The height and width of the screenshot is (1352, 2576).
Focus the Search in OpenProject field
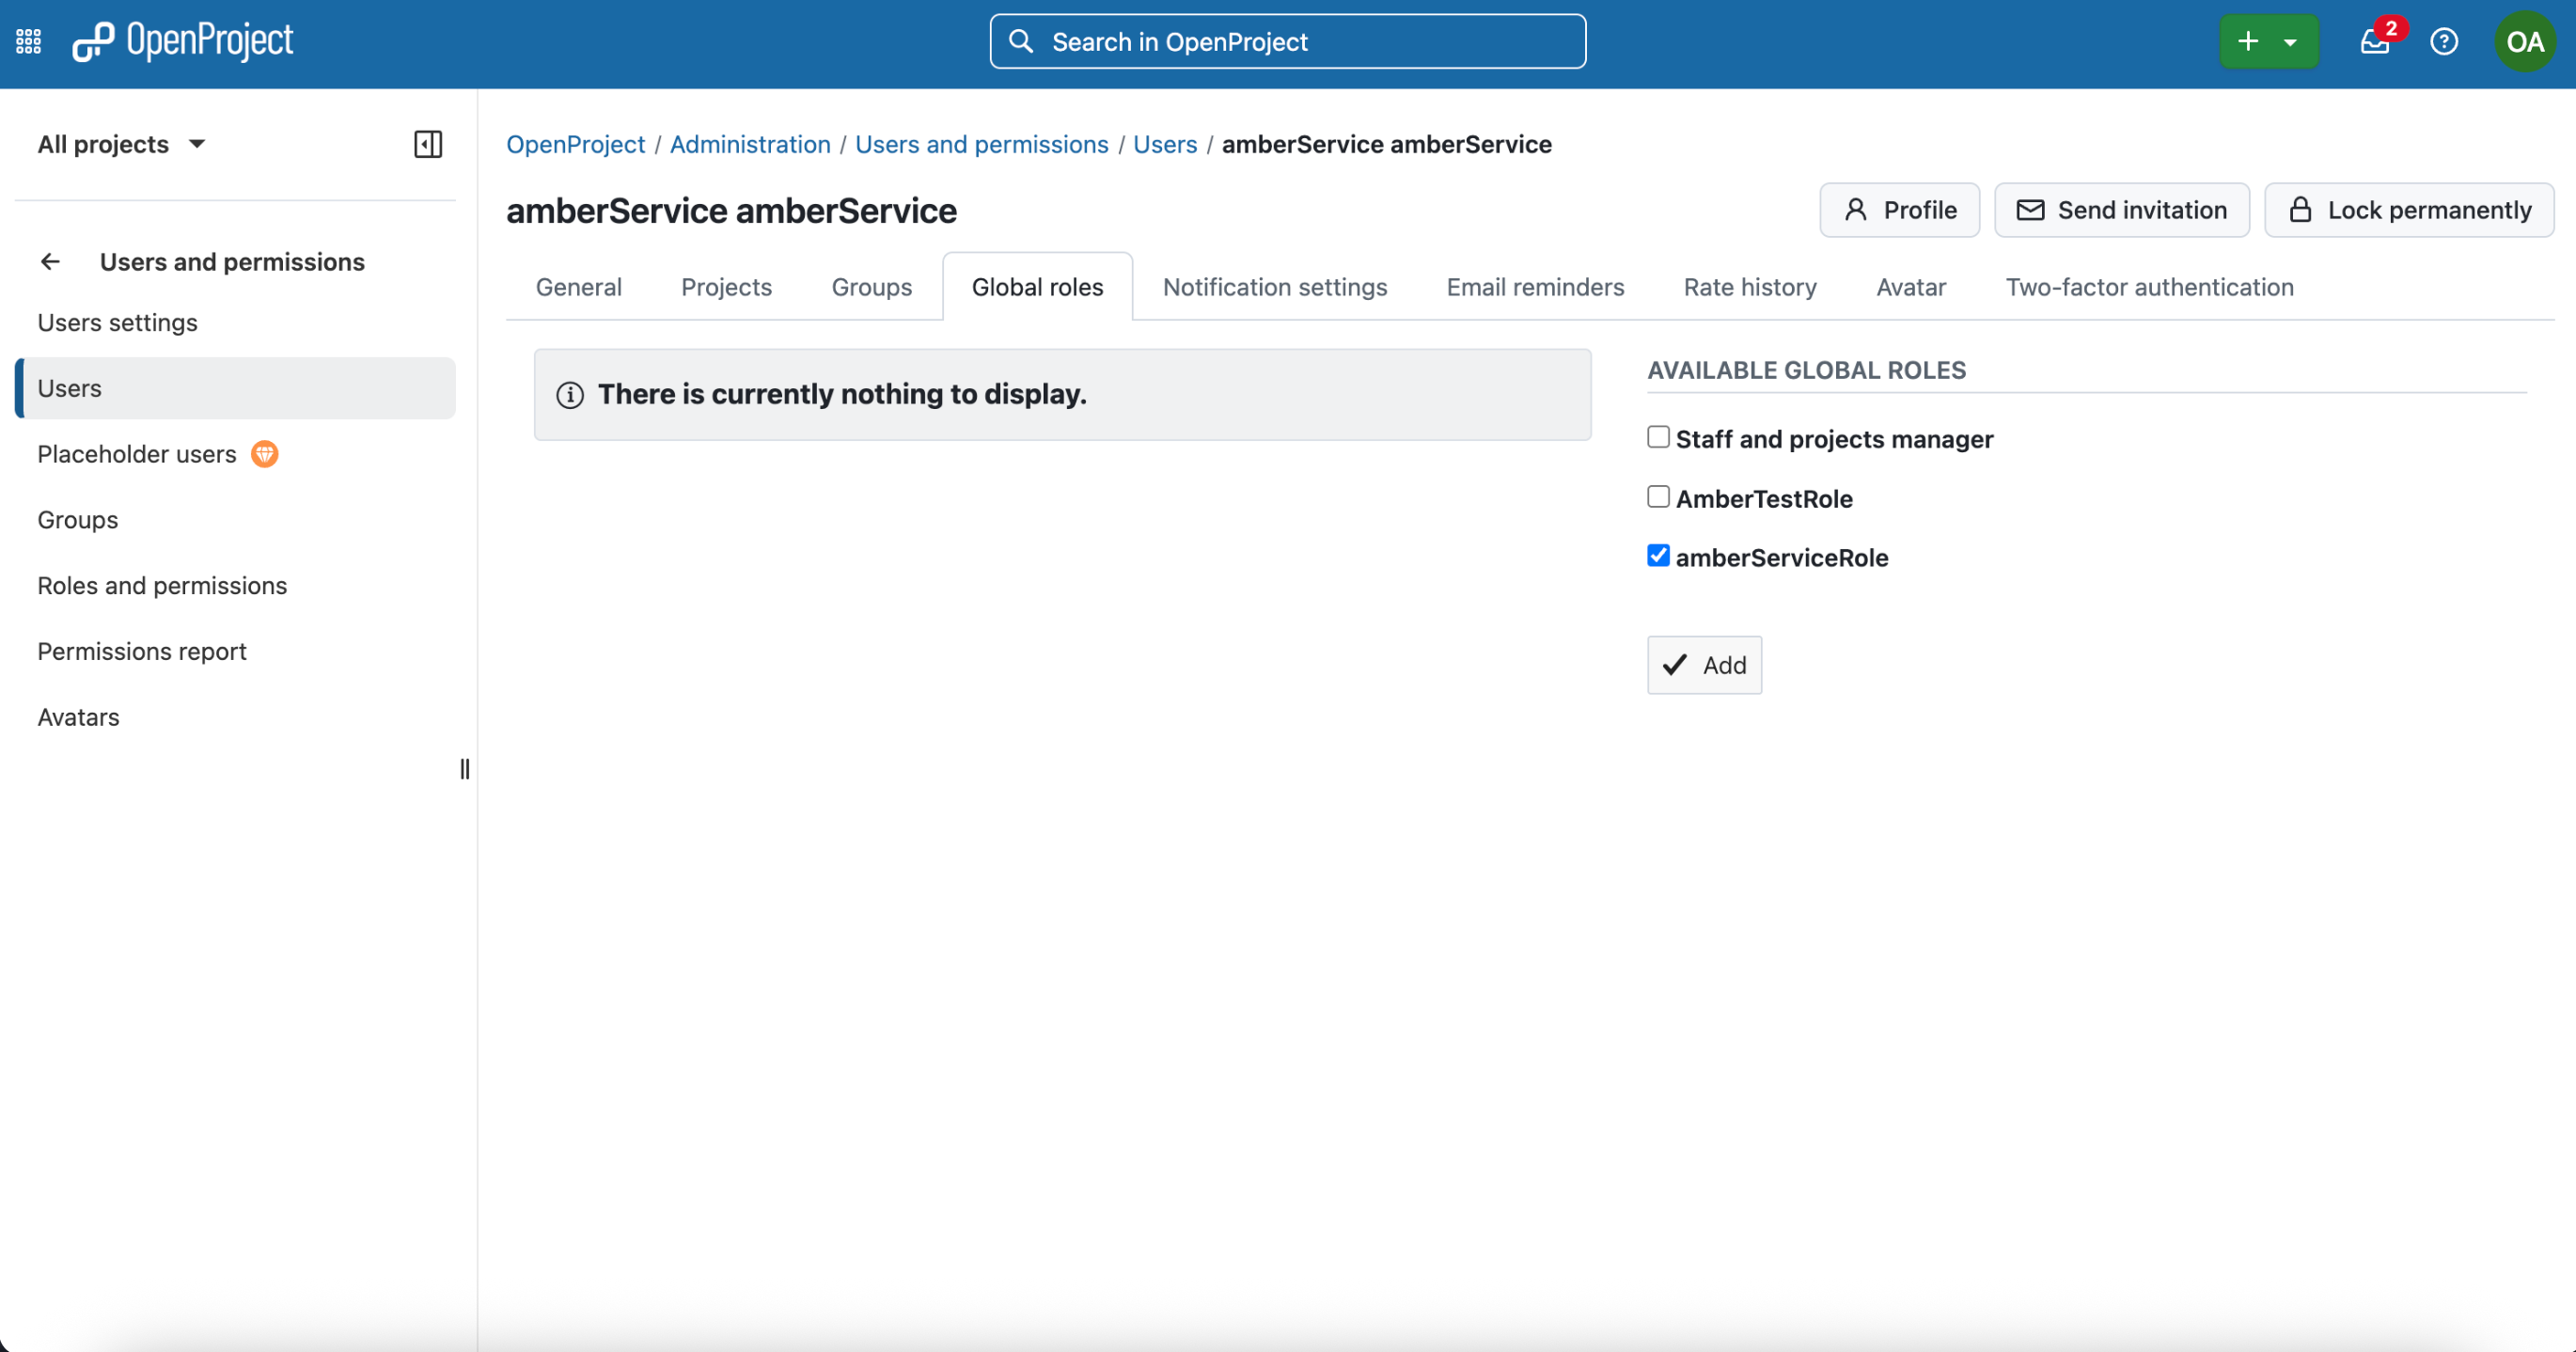tap(1287, 41)
